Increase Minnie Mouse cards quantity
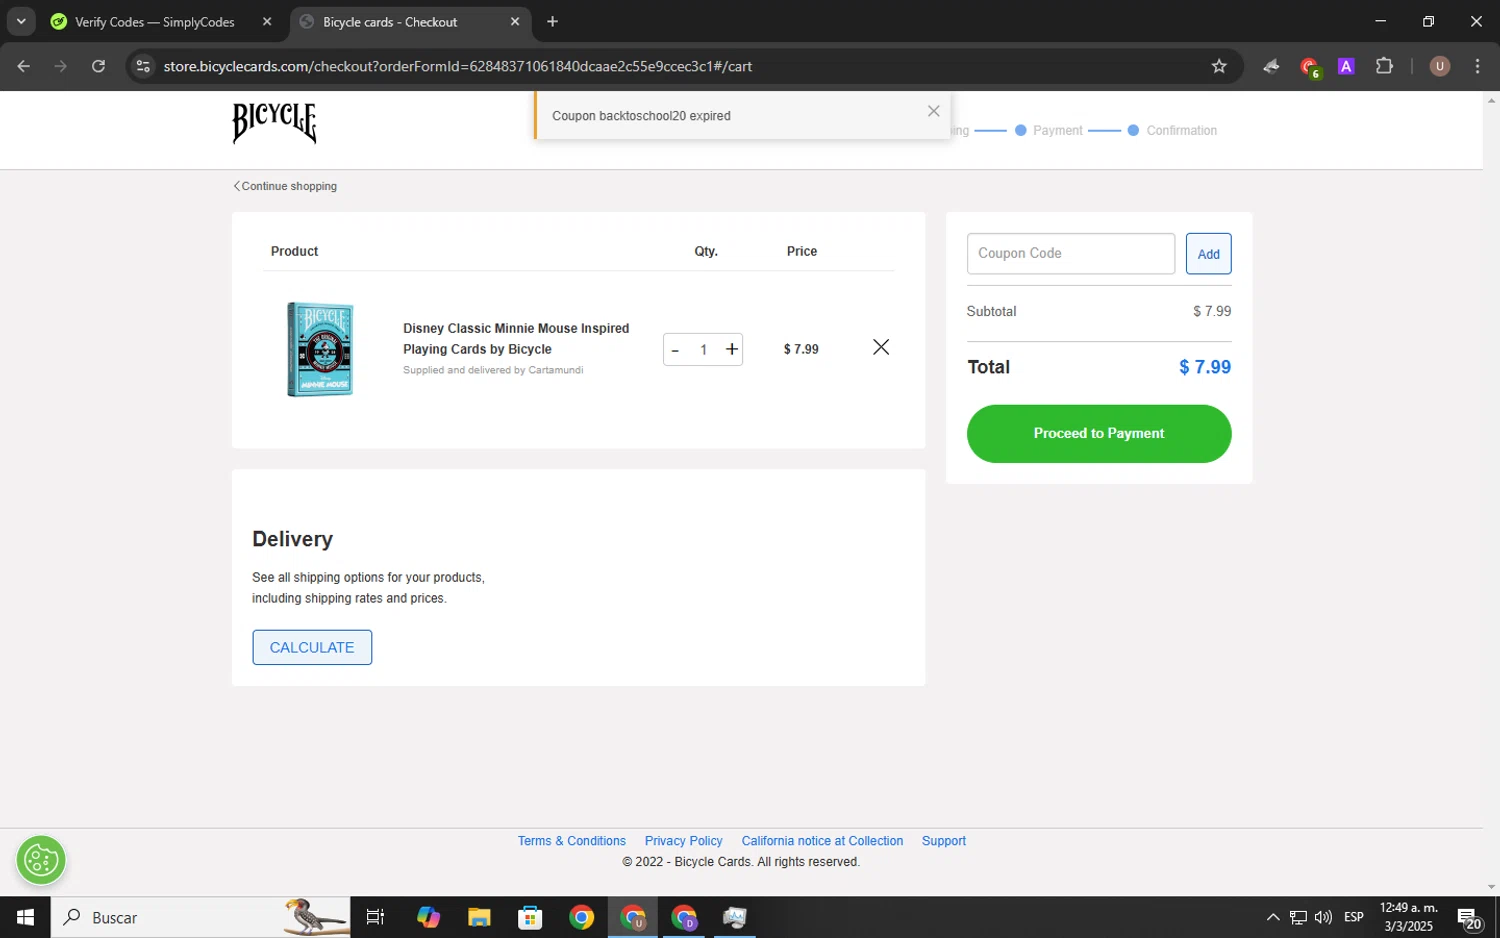Viewport: 1500px width, 938px height. point(732,349)
